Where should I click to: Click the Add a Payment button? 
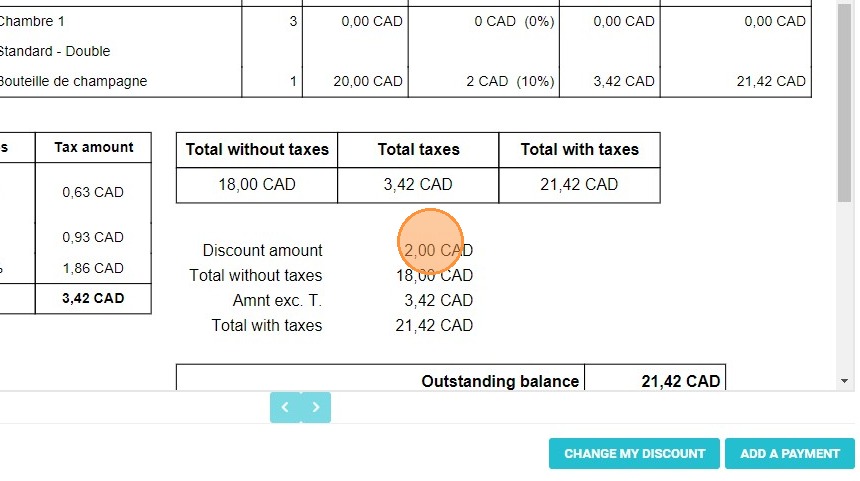coord(790,454)
